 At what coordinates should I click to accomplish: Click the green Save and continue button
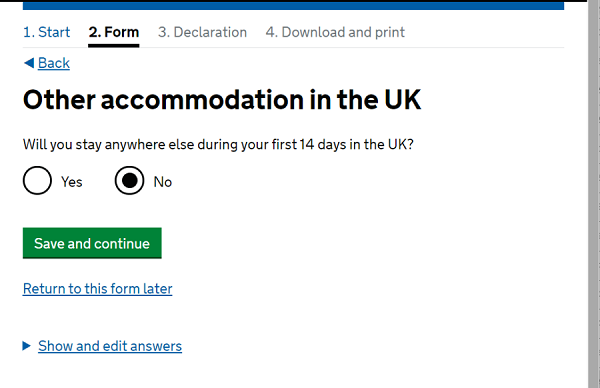92,243
